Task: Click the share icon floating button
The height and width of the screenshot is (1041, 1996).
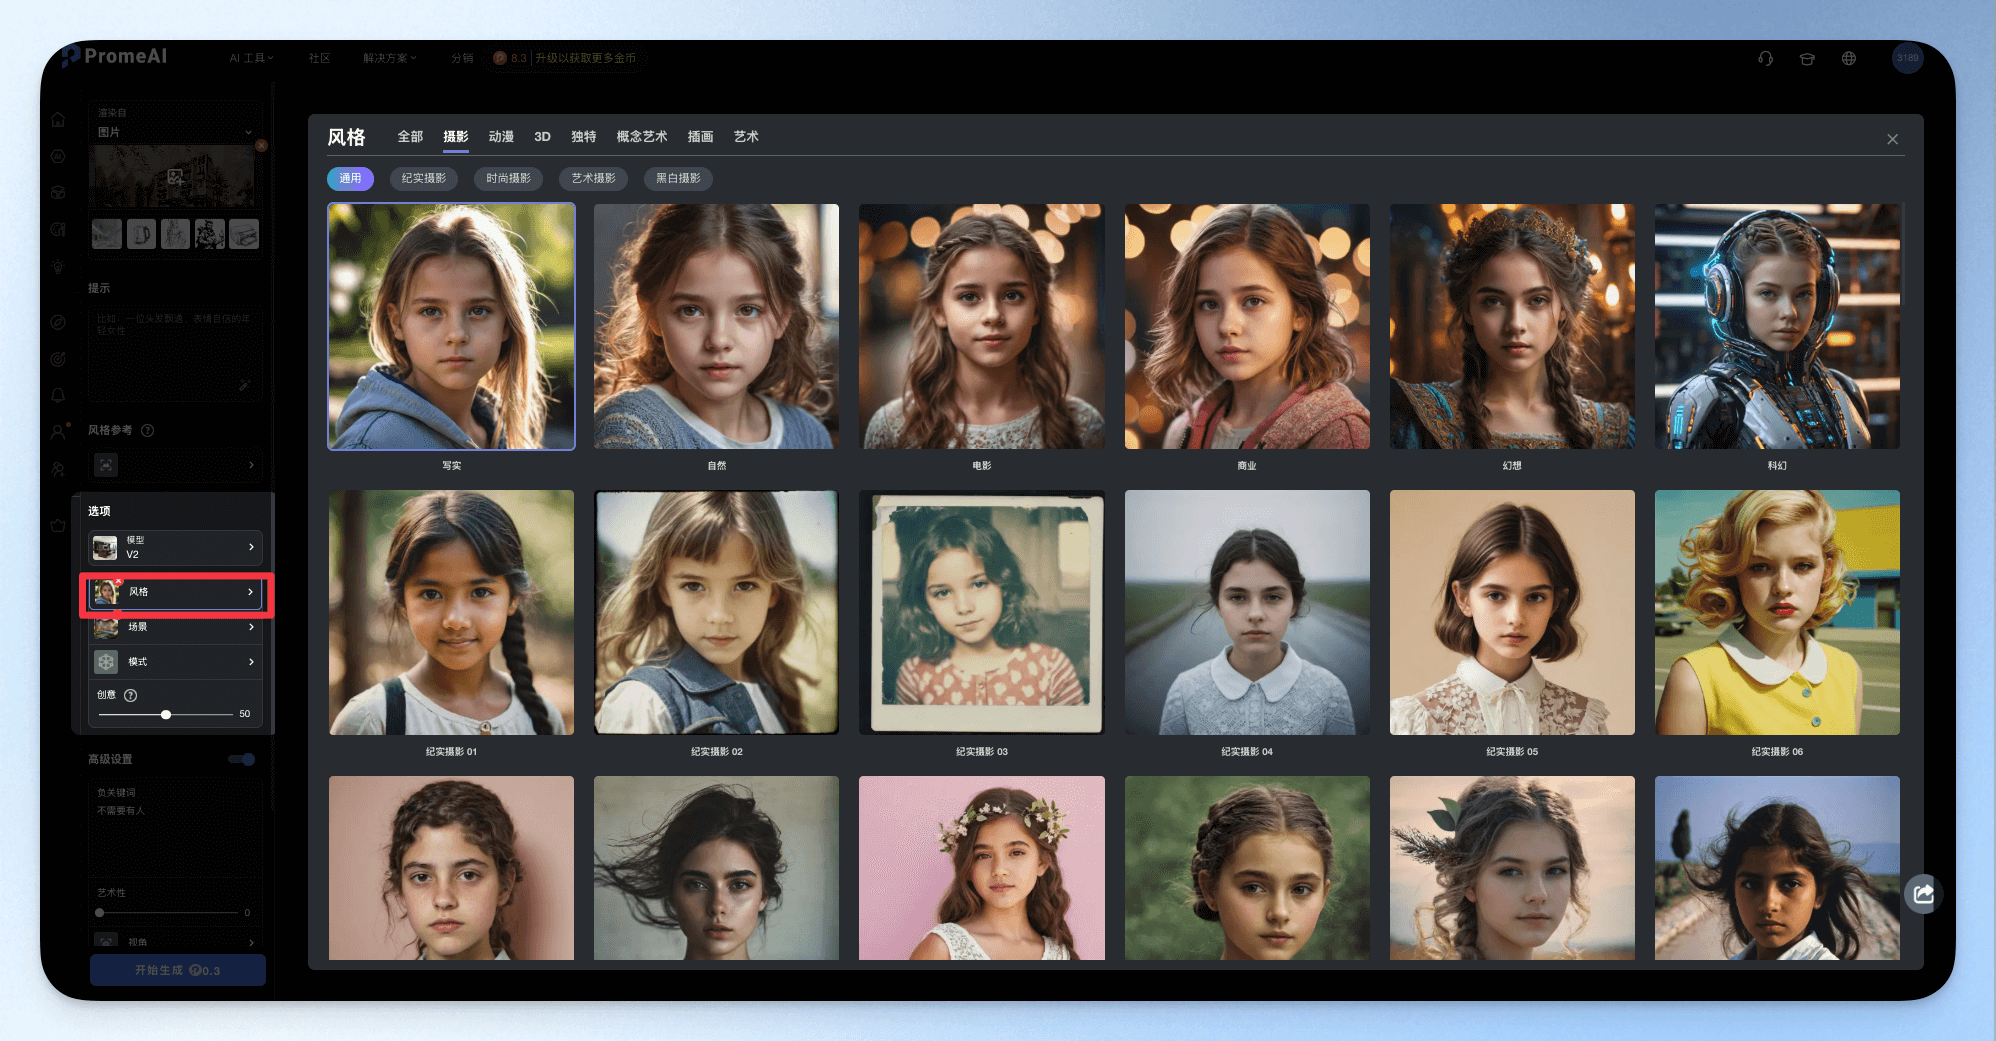Action: click(x=1924, y=894)
